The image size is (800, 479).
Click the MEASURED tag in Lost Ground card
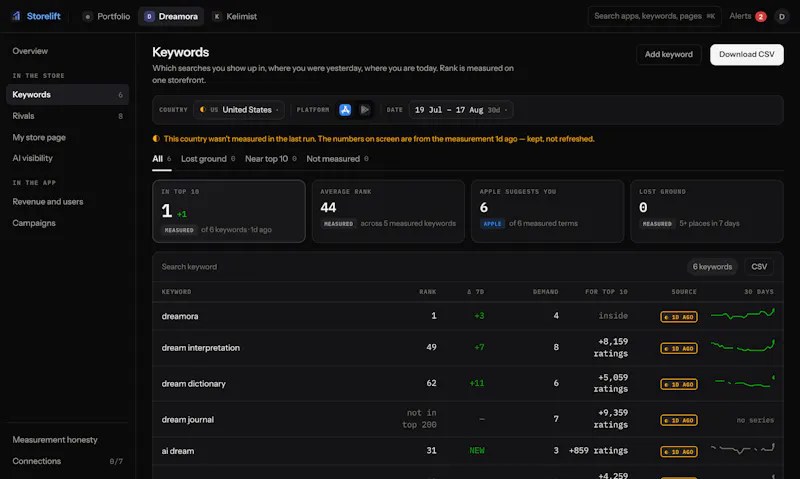(x=657, y=223)
